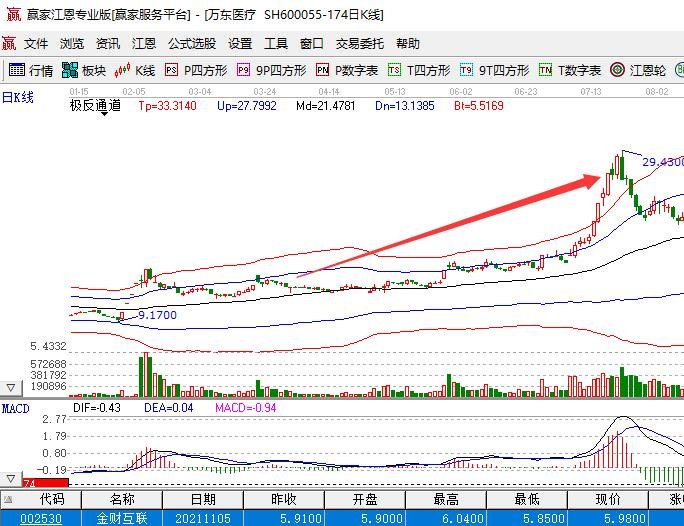Click the 9.1700 low price label
684x526 pixels.
[157, 315]
